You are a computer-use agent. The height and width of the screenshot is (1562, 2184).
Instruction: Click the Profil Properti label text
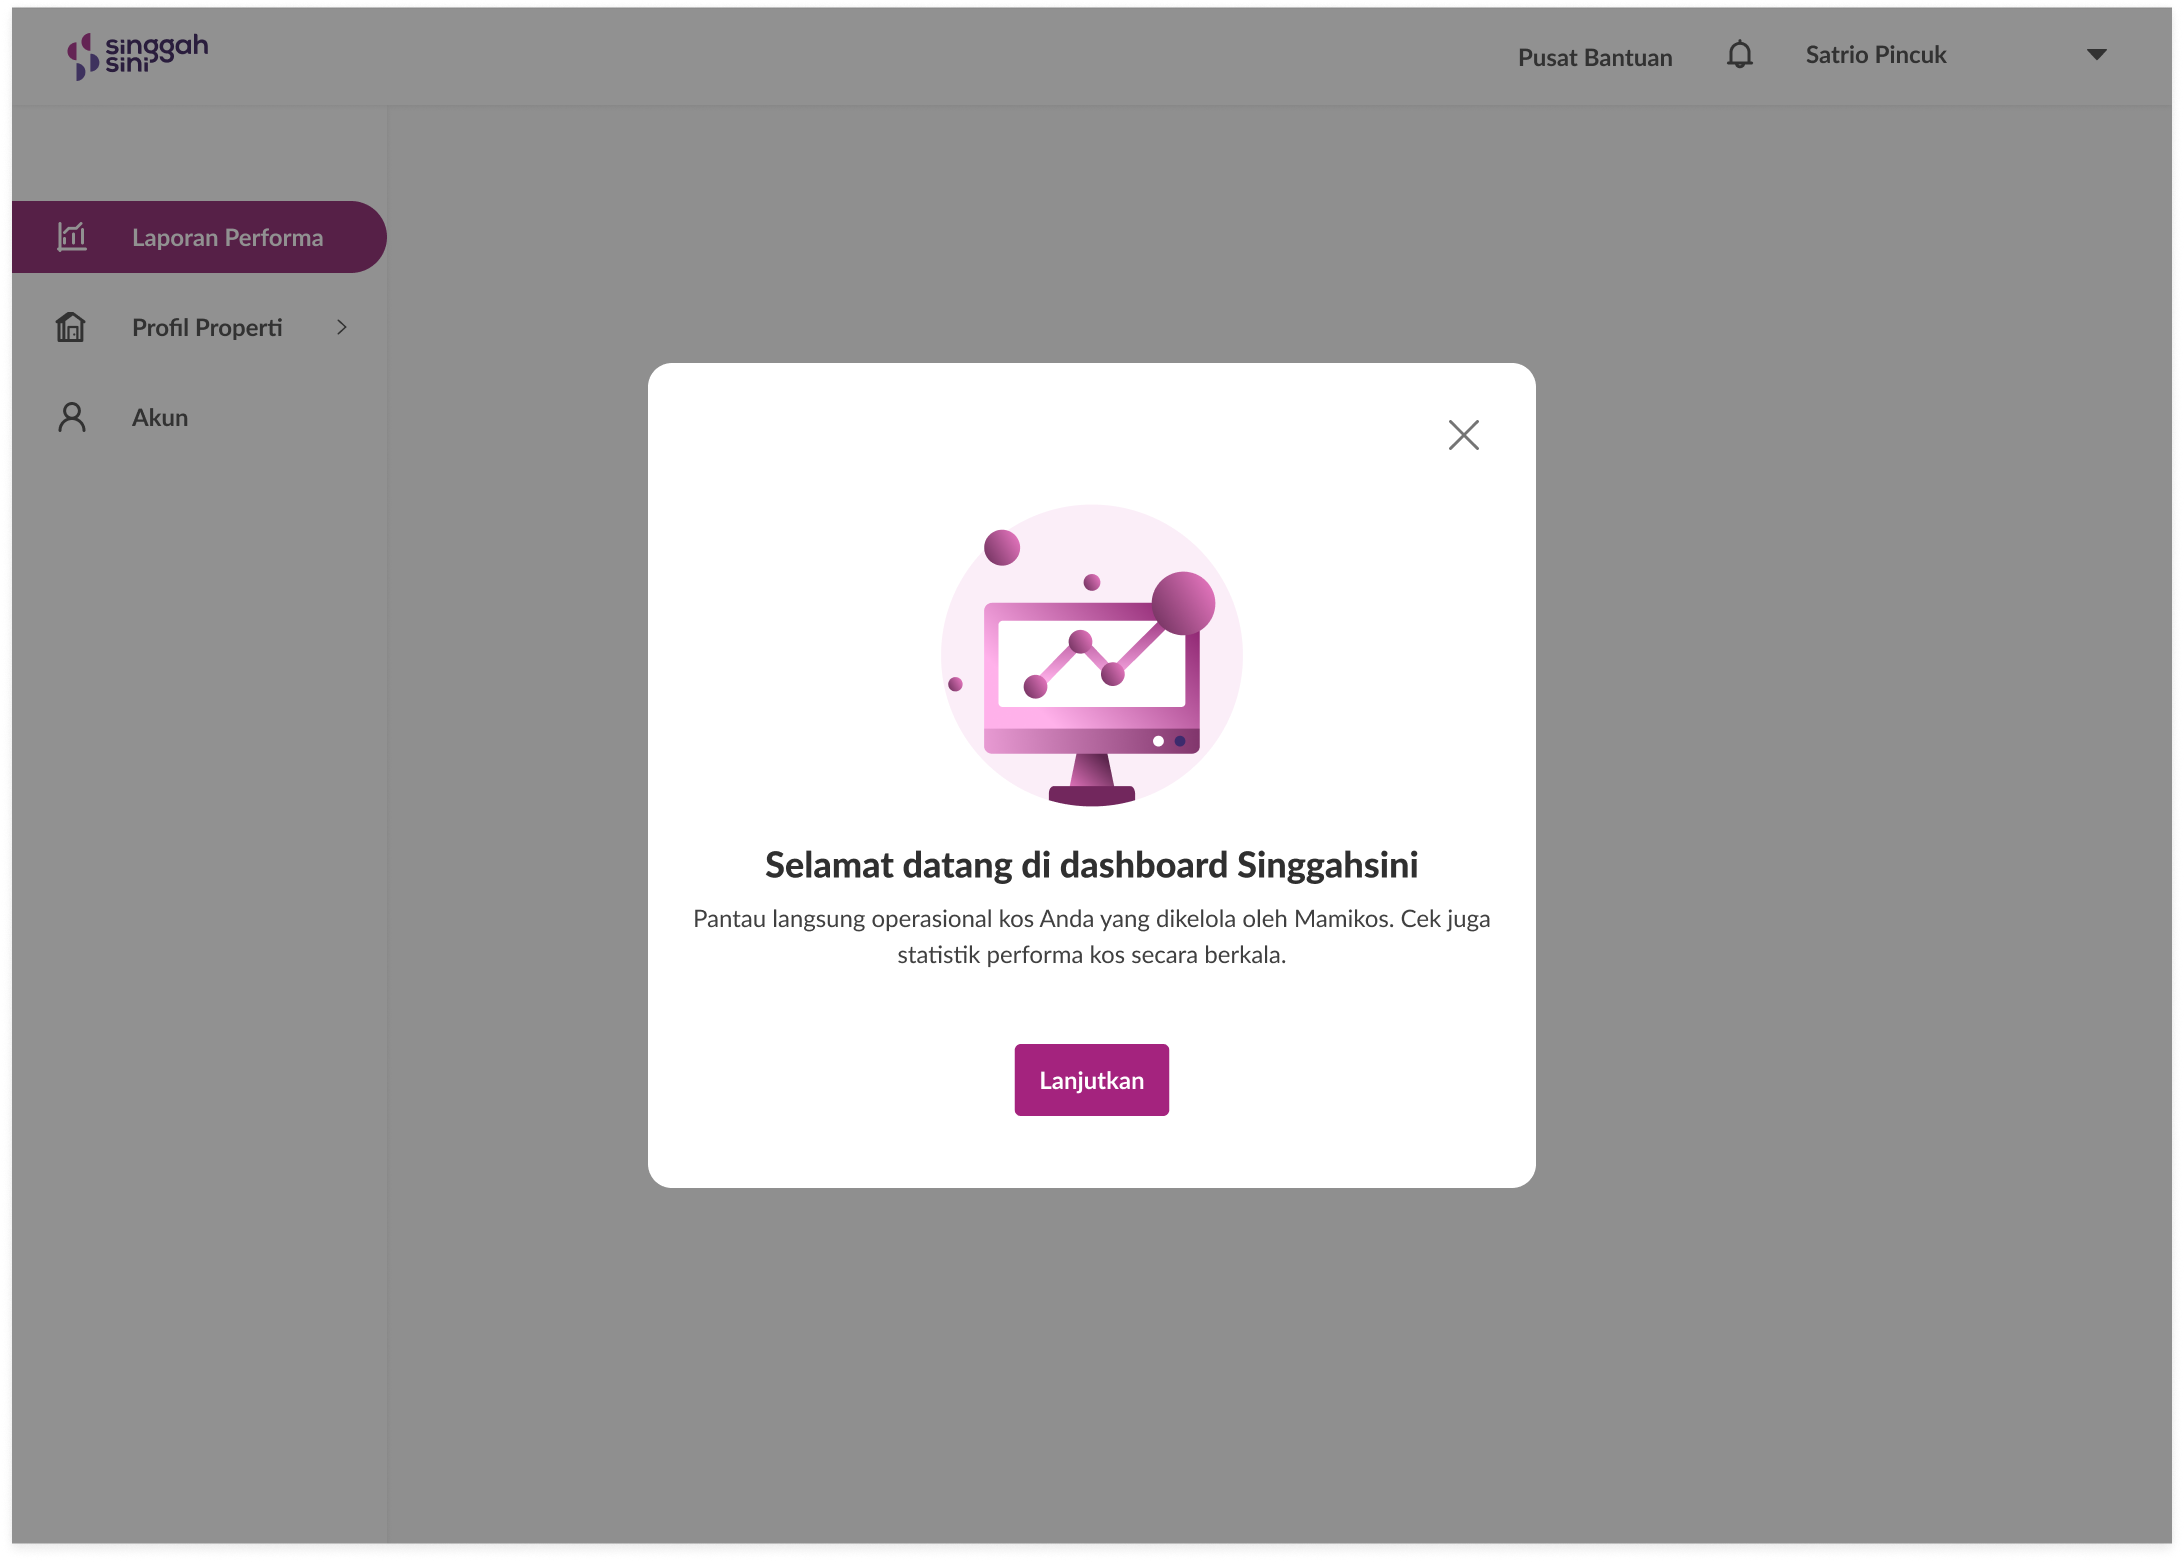[x=206, y=327]
